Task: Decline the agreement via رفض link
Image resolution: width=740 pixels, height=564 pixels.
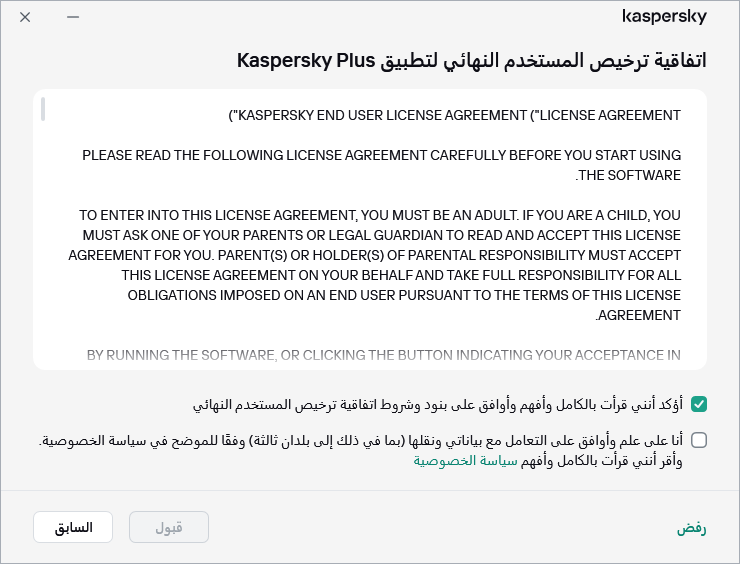Action: pyautogui.click(x=691, y=528)
